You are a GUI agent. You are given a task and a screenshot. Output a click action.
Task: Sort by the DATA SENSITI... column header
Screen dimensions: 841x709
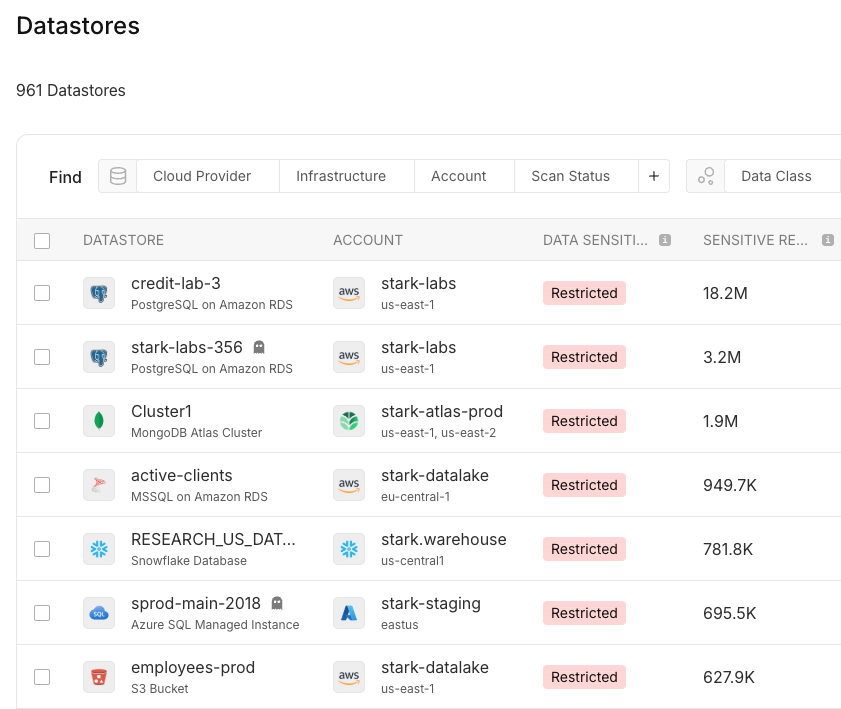pyautogui.click(x=595, y=240)
